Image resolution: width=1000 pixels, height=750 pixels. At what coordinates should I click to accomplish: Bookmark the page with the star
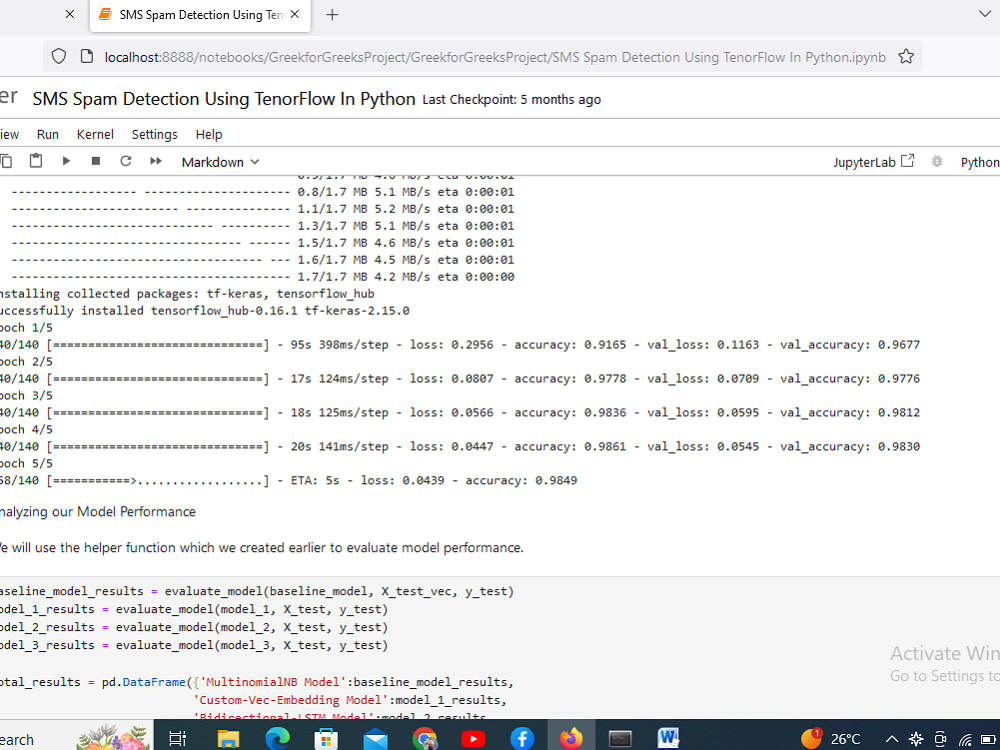coord(906,57)
